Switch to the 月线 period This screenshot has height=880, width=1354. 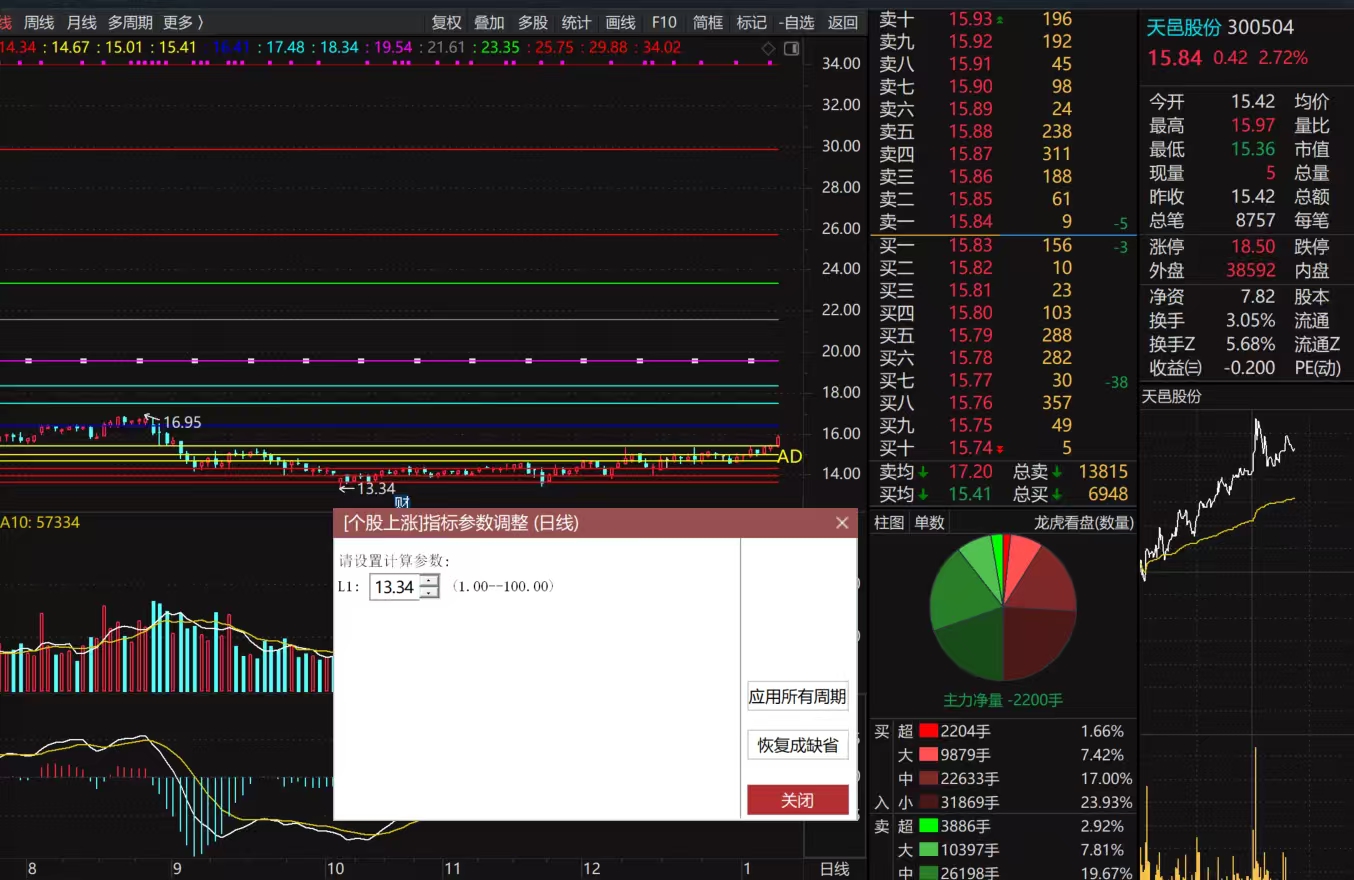81,22
